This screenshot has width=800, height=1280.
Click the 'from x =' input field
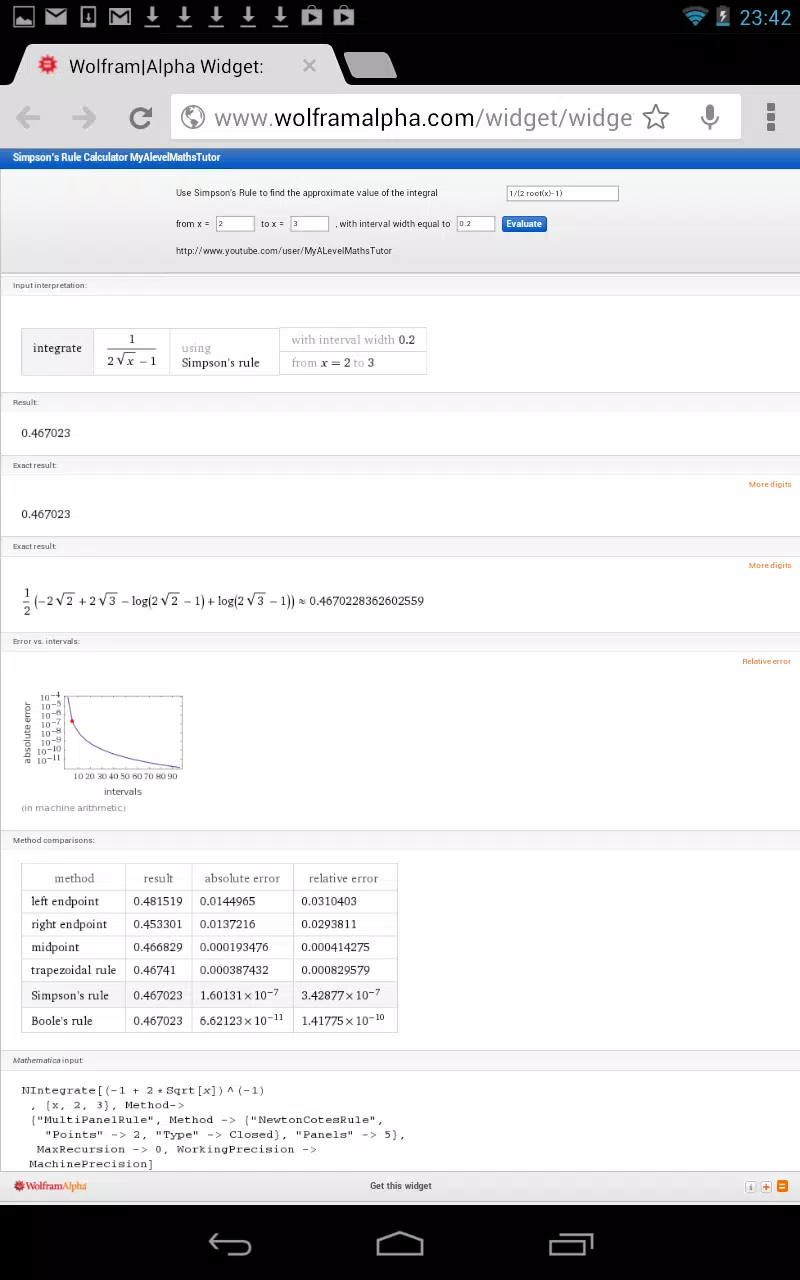pos(235,224)
